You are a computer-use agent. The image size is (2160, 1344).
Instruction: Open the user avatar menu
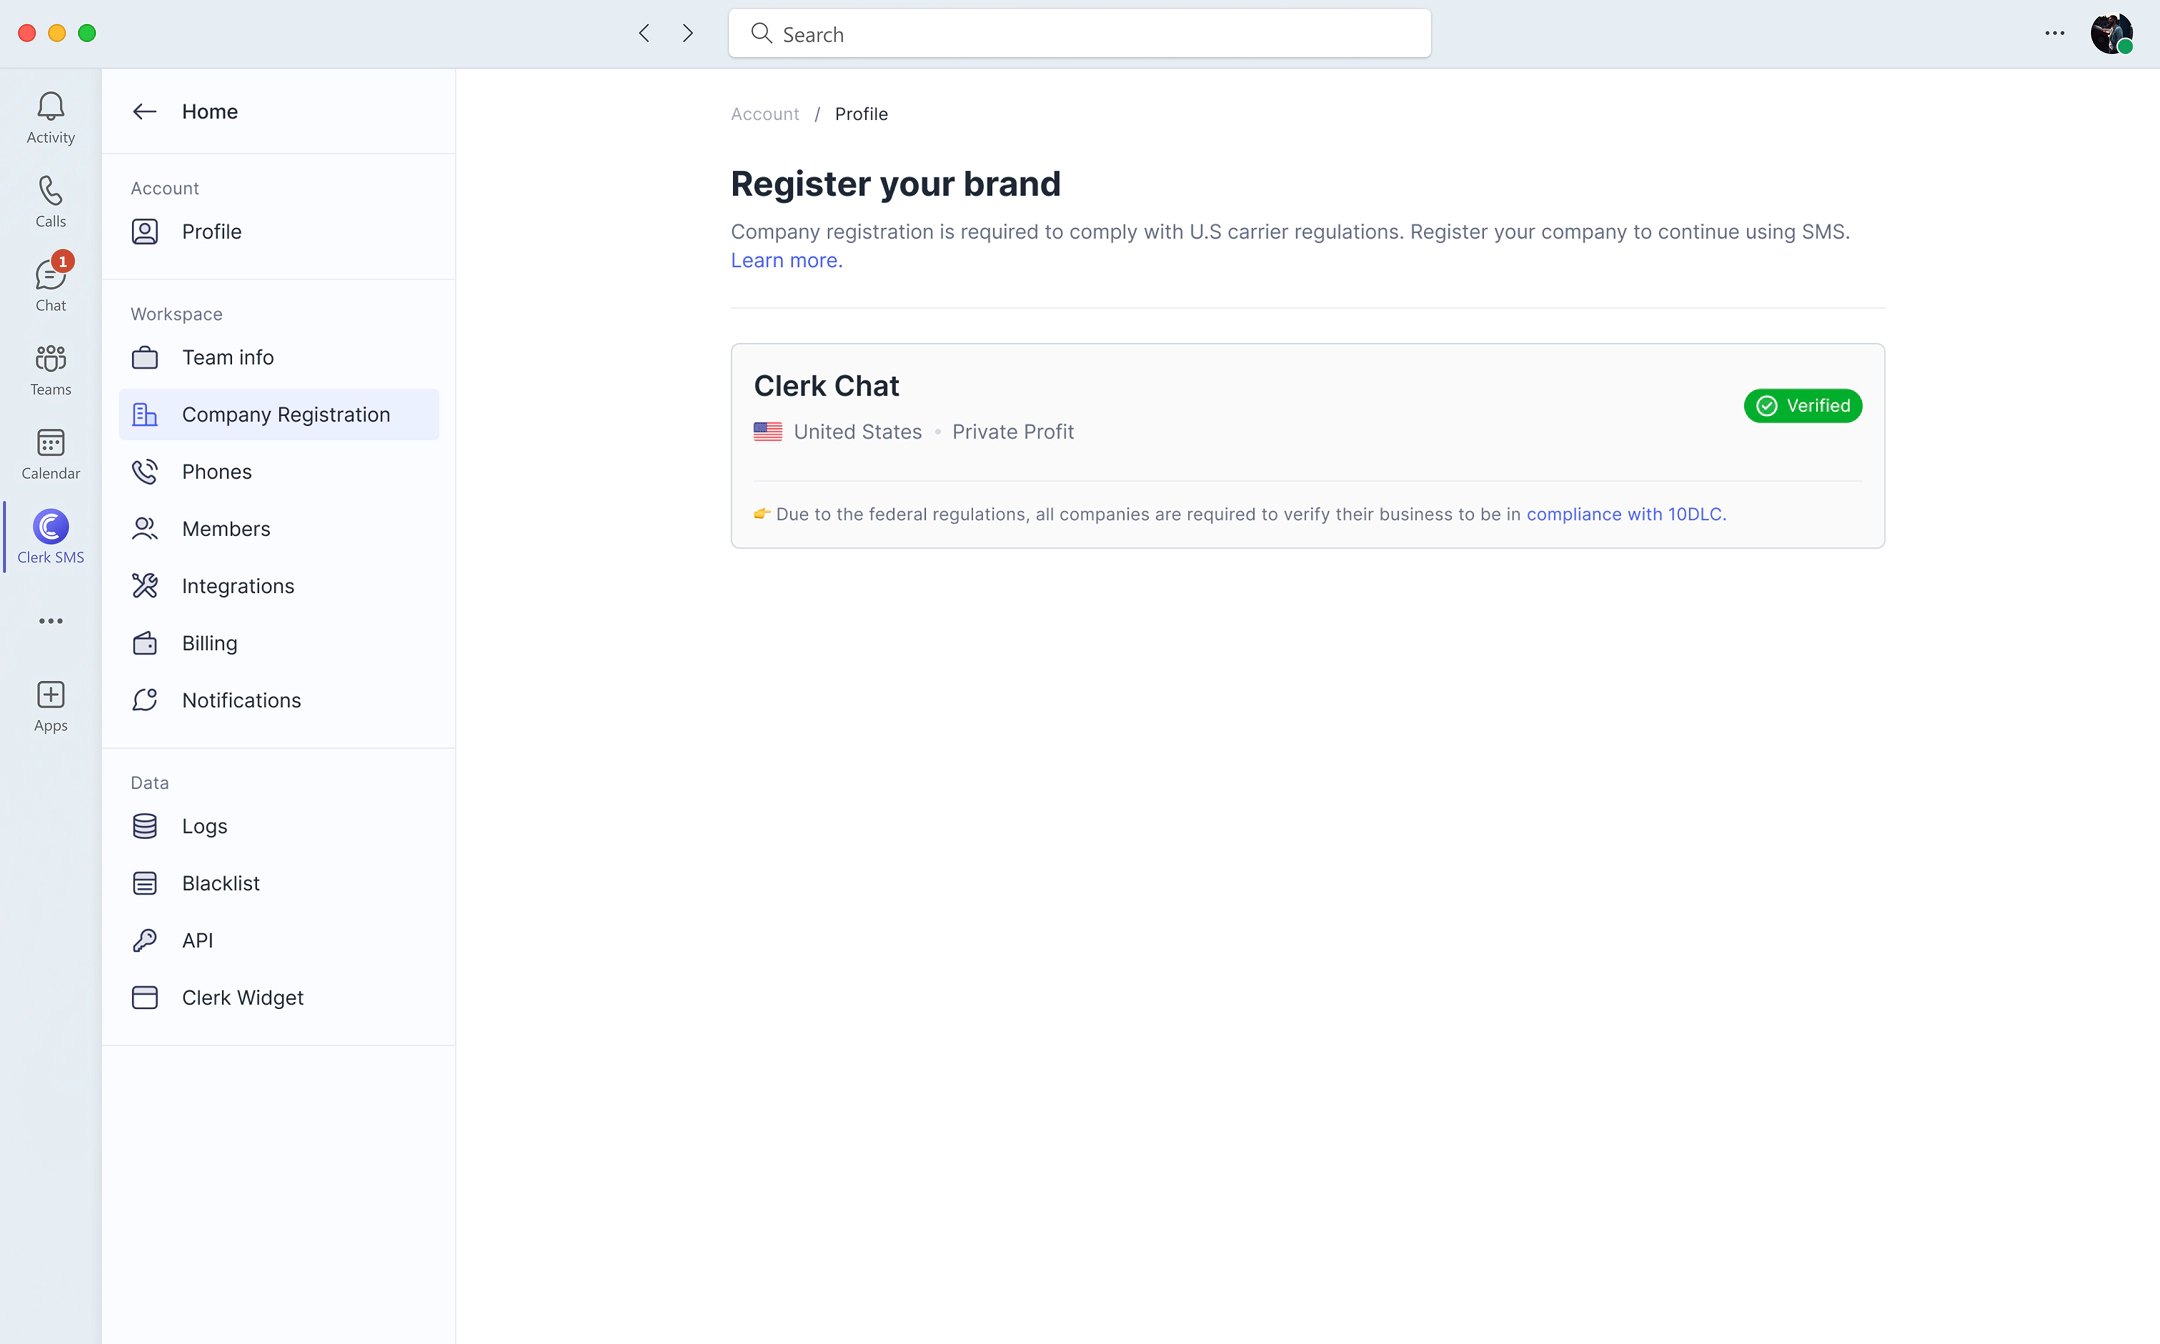[x=2111, y=33]
